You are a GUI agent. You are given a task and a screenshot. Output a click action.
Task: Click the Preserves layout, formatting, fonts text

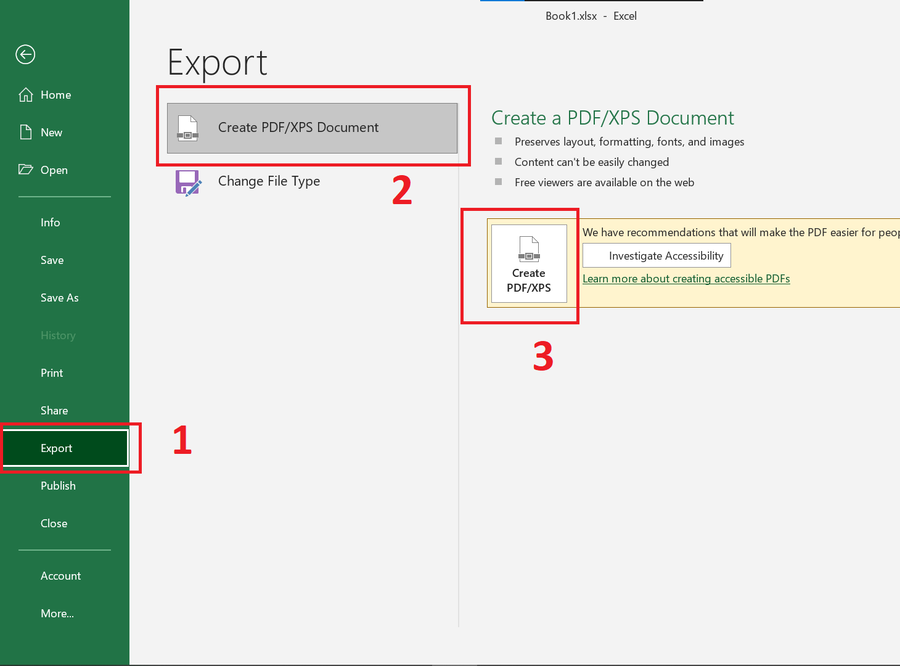pyautogui.click(x=629, y=142)
